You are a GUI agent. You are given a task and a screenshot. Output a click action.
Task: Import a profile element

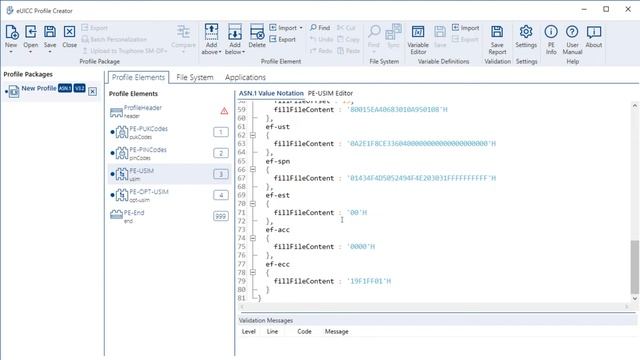[x=283, y=28]
